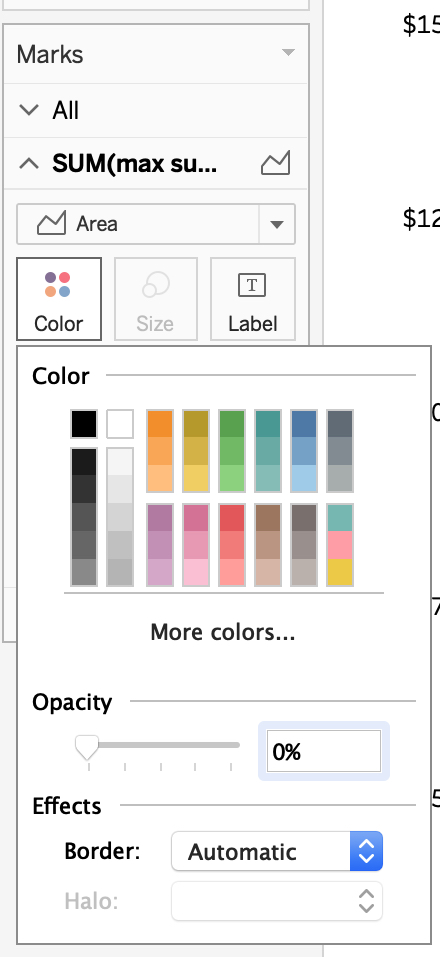Viewport: 440px width, 957px height.
Task: Click the opacity slider handle
Action: 87,747
